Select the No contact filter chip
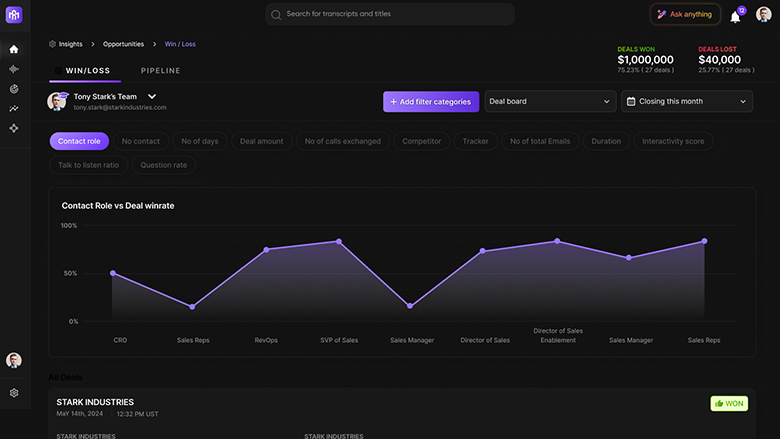 pos(141,141)
